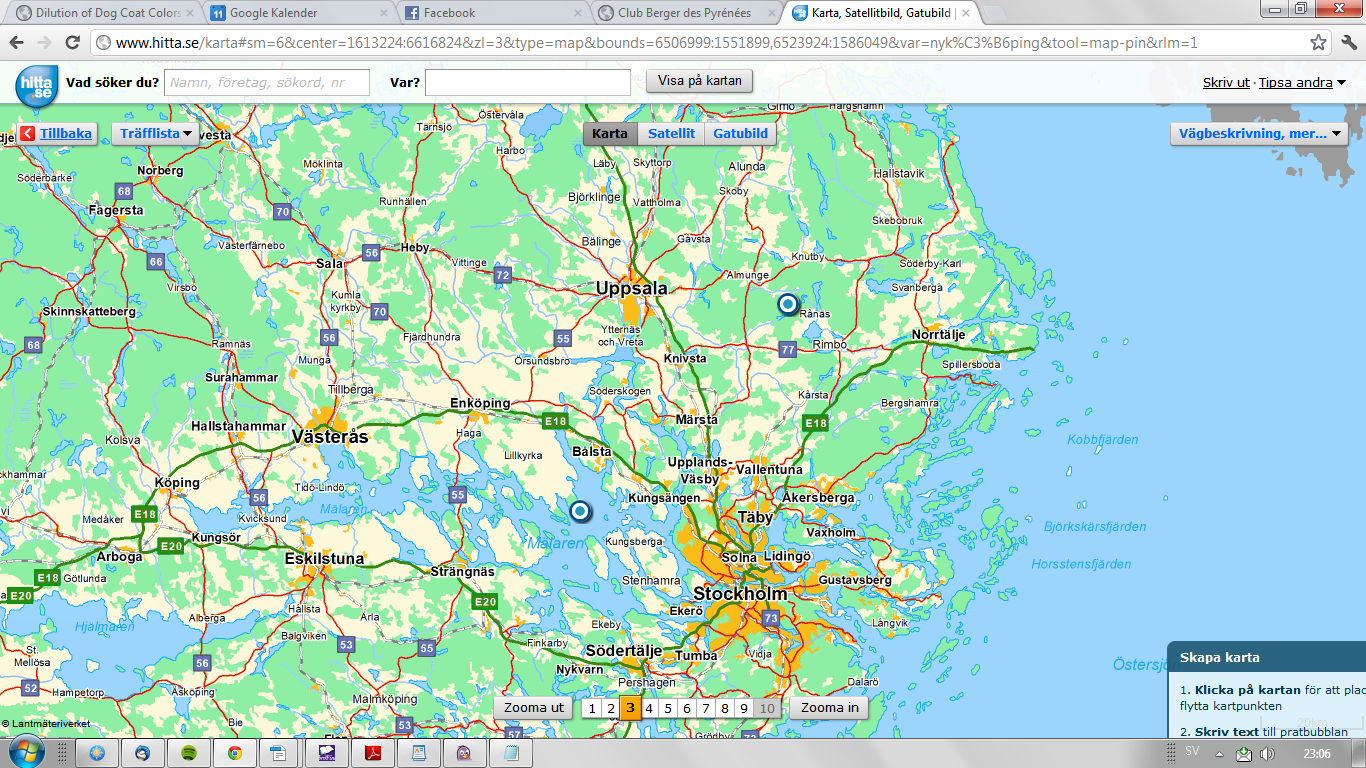Open Chrome wrench settings menu
Viewport: 1366px width, 768px height.
click(x=1347, y=43)
